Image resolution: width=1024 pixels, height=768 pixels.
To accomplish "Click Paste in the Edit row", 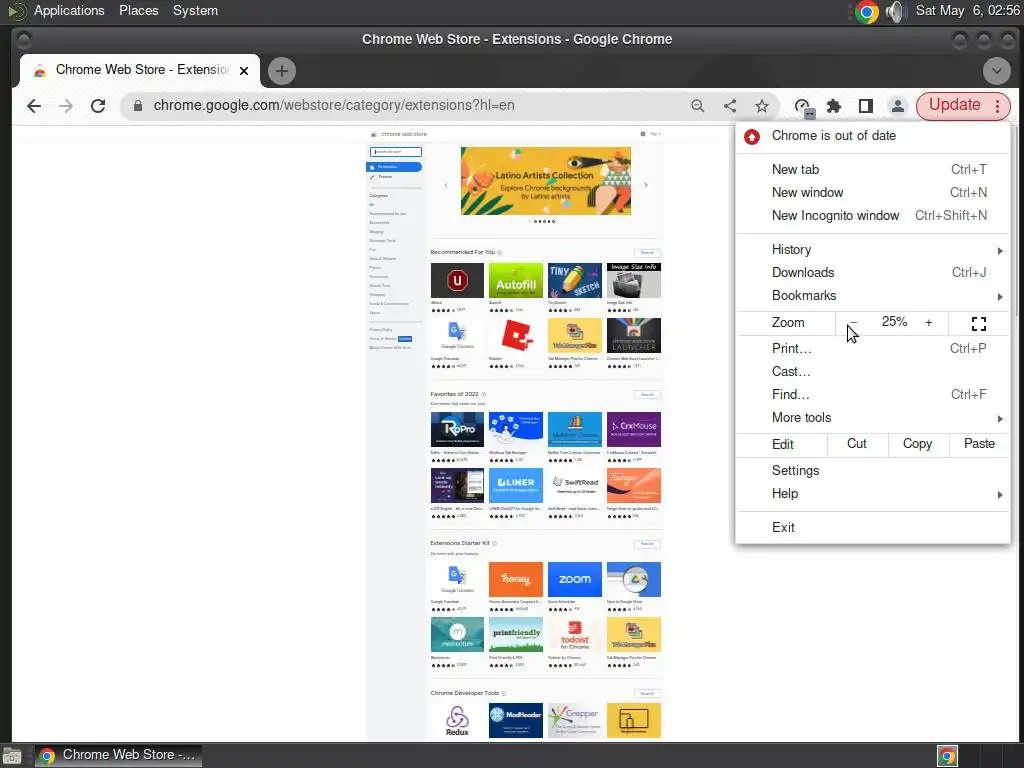I will 979,444.
